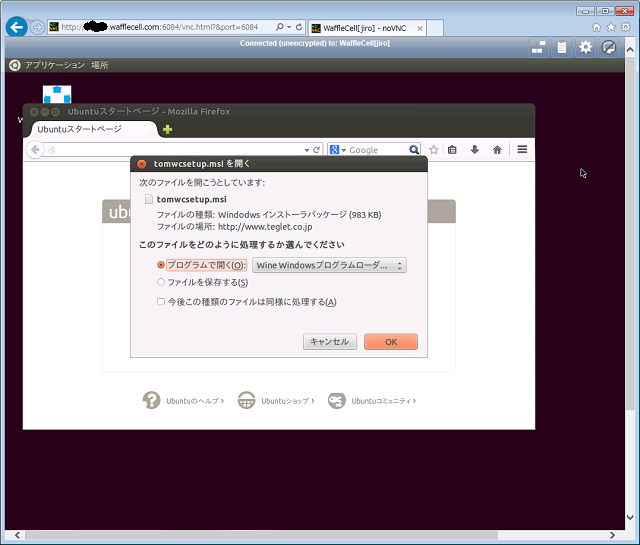Open noVNC clipboard icon

562,47
